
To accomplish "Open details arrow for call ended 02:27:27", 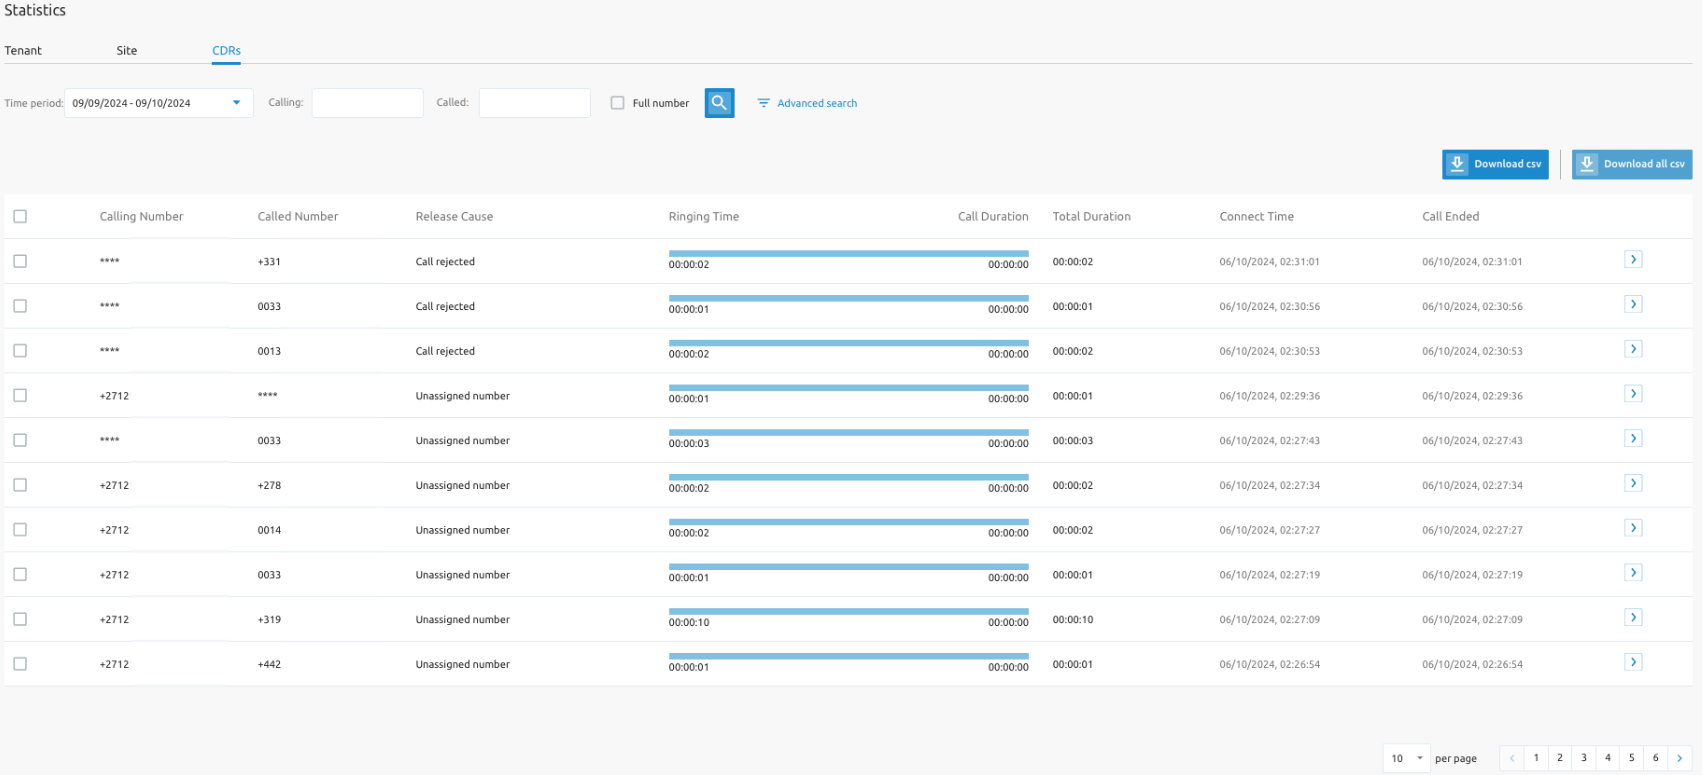I will [1633, 528].
